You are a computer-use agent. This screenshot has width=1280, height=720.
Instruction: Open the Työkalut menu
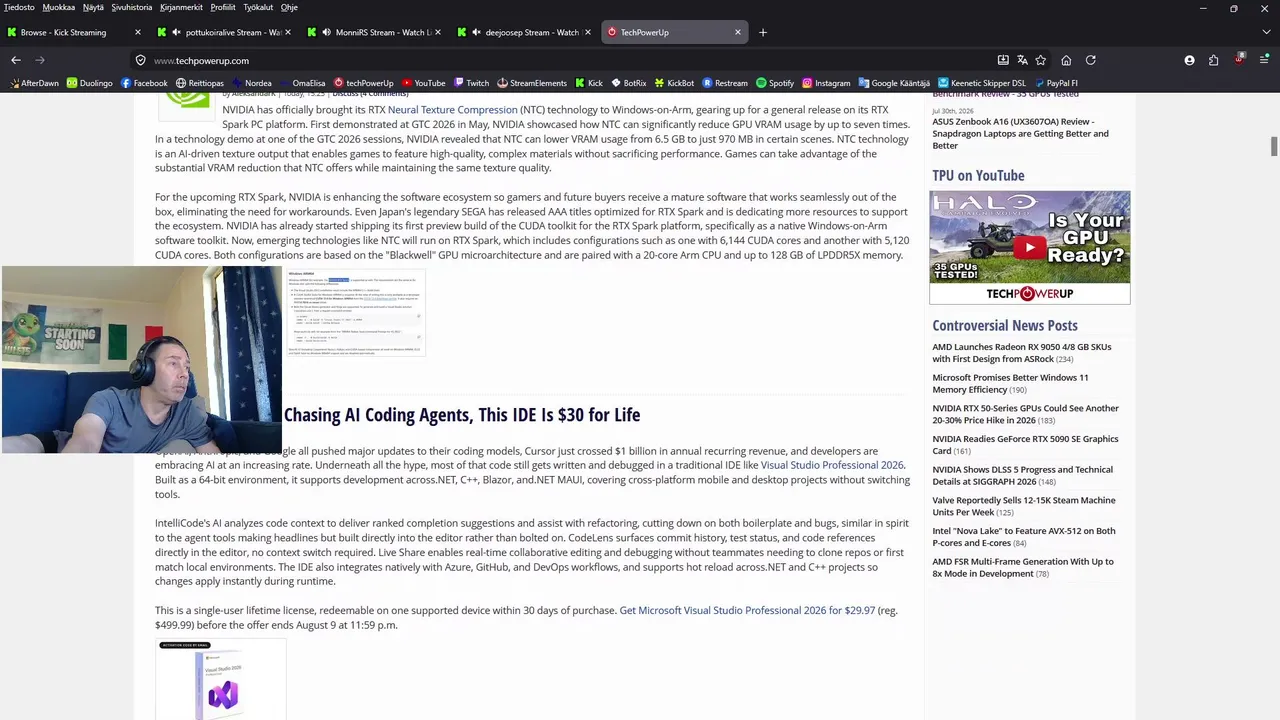(258, 7)
